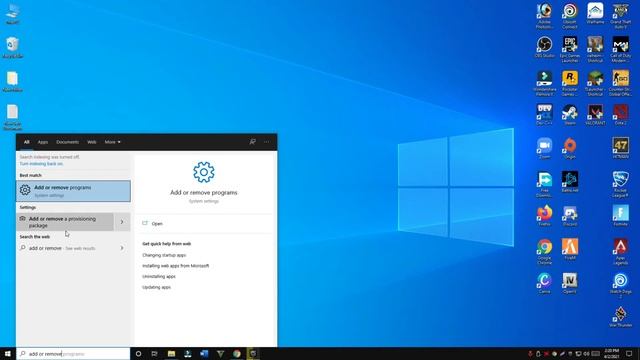This screenshot has width=640, height=360.
Task: Select the Ubisoft Connect desktop icon
Action: point(570,16)
